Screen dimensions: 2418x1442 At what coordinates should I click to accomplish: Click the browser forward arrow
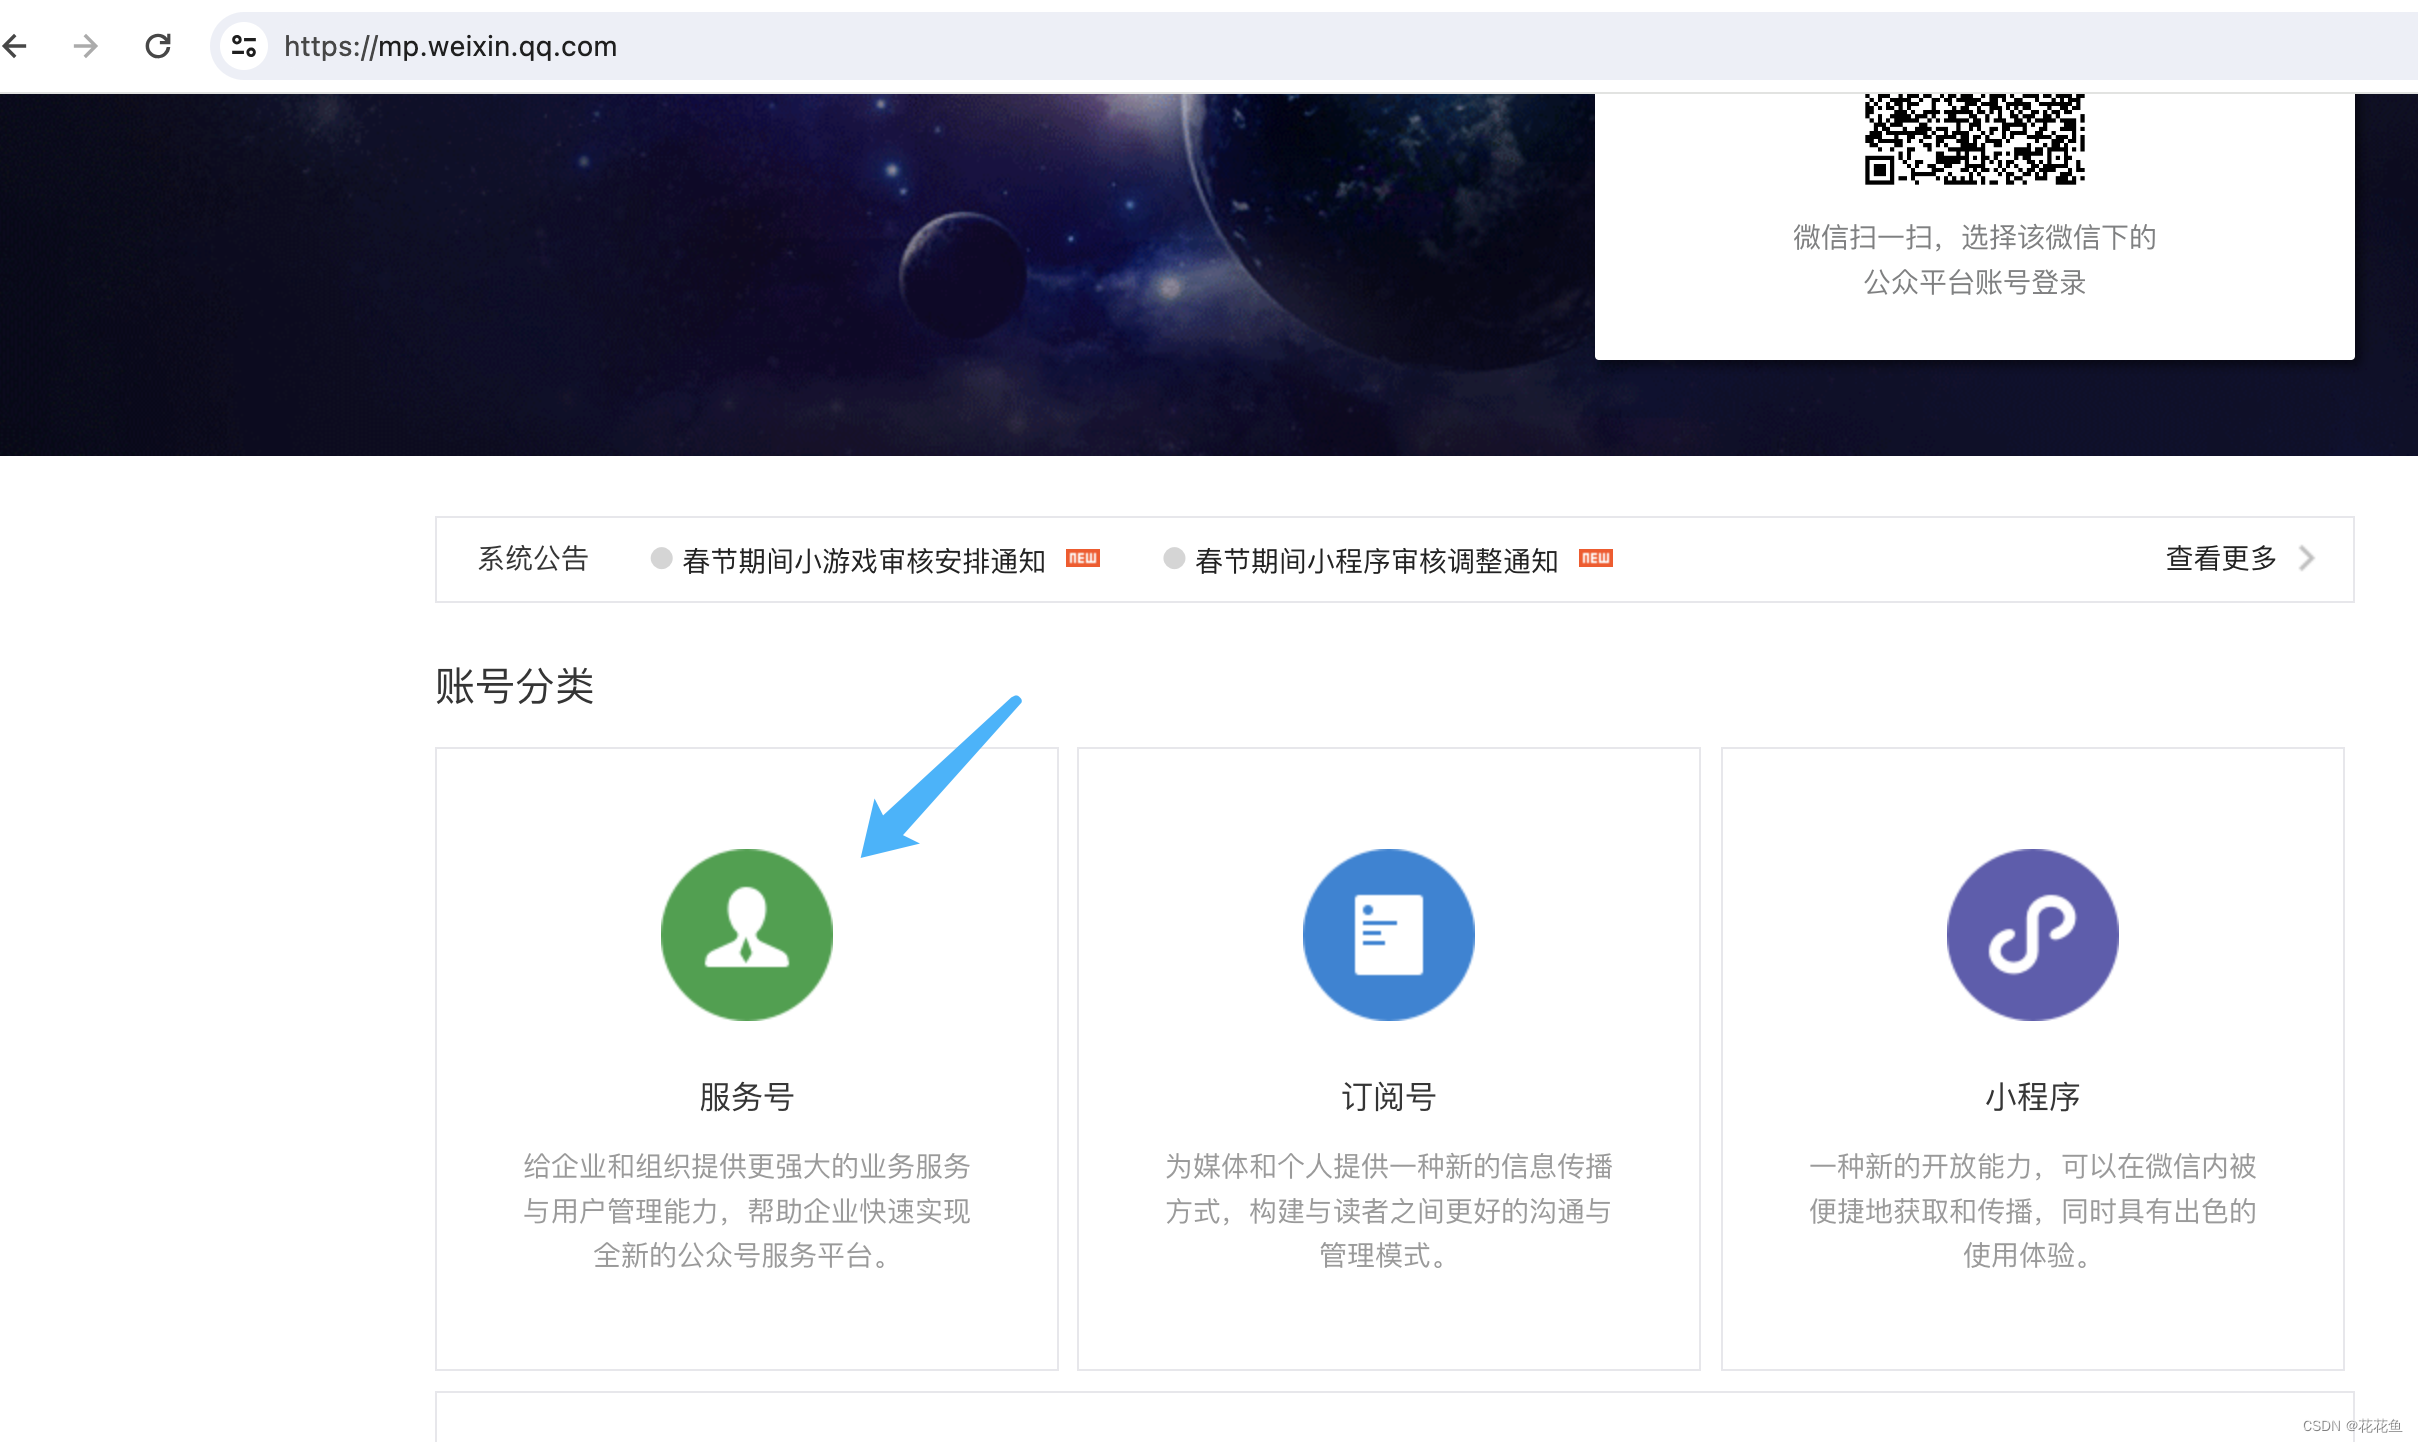tap(86, 46)
